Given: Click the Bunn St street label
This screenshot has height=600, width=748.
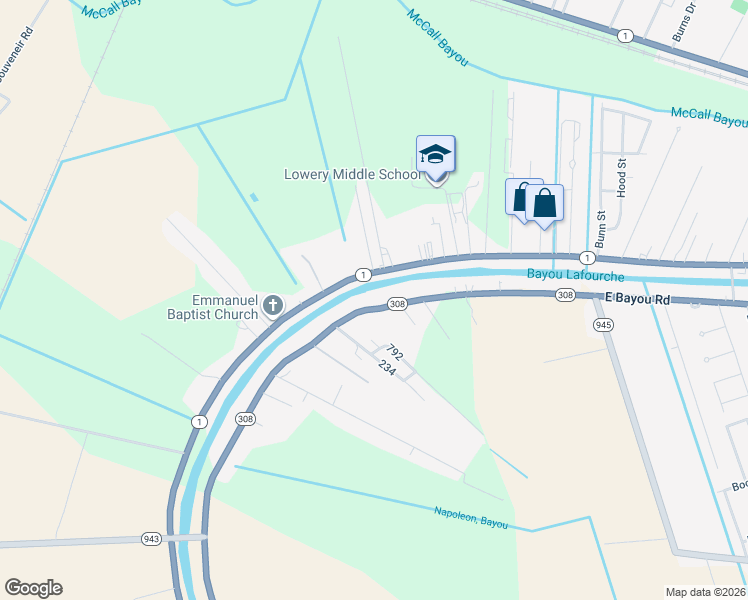Looking at the screenshot, I should [601, 229].
